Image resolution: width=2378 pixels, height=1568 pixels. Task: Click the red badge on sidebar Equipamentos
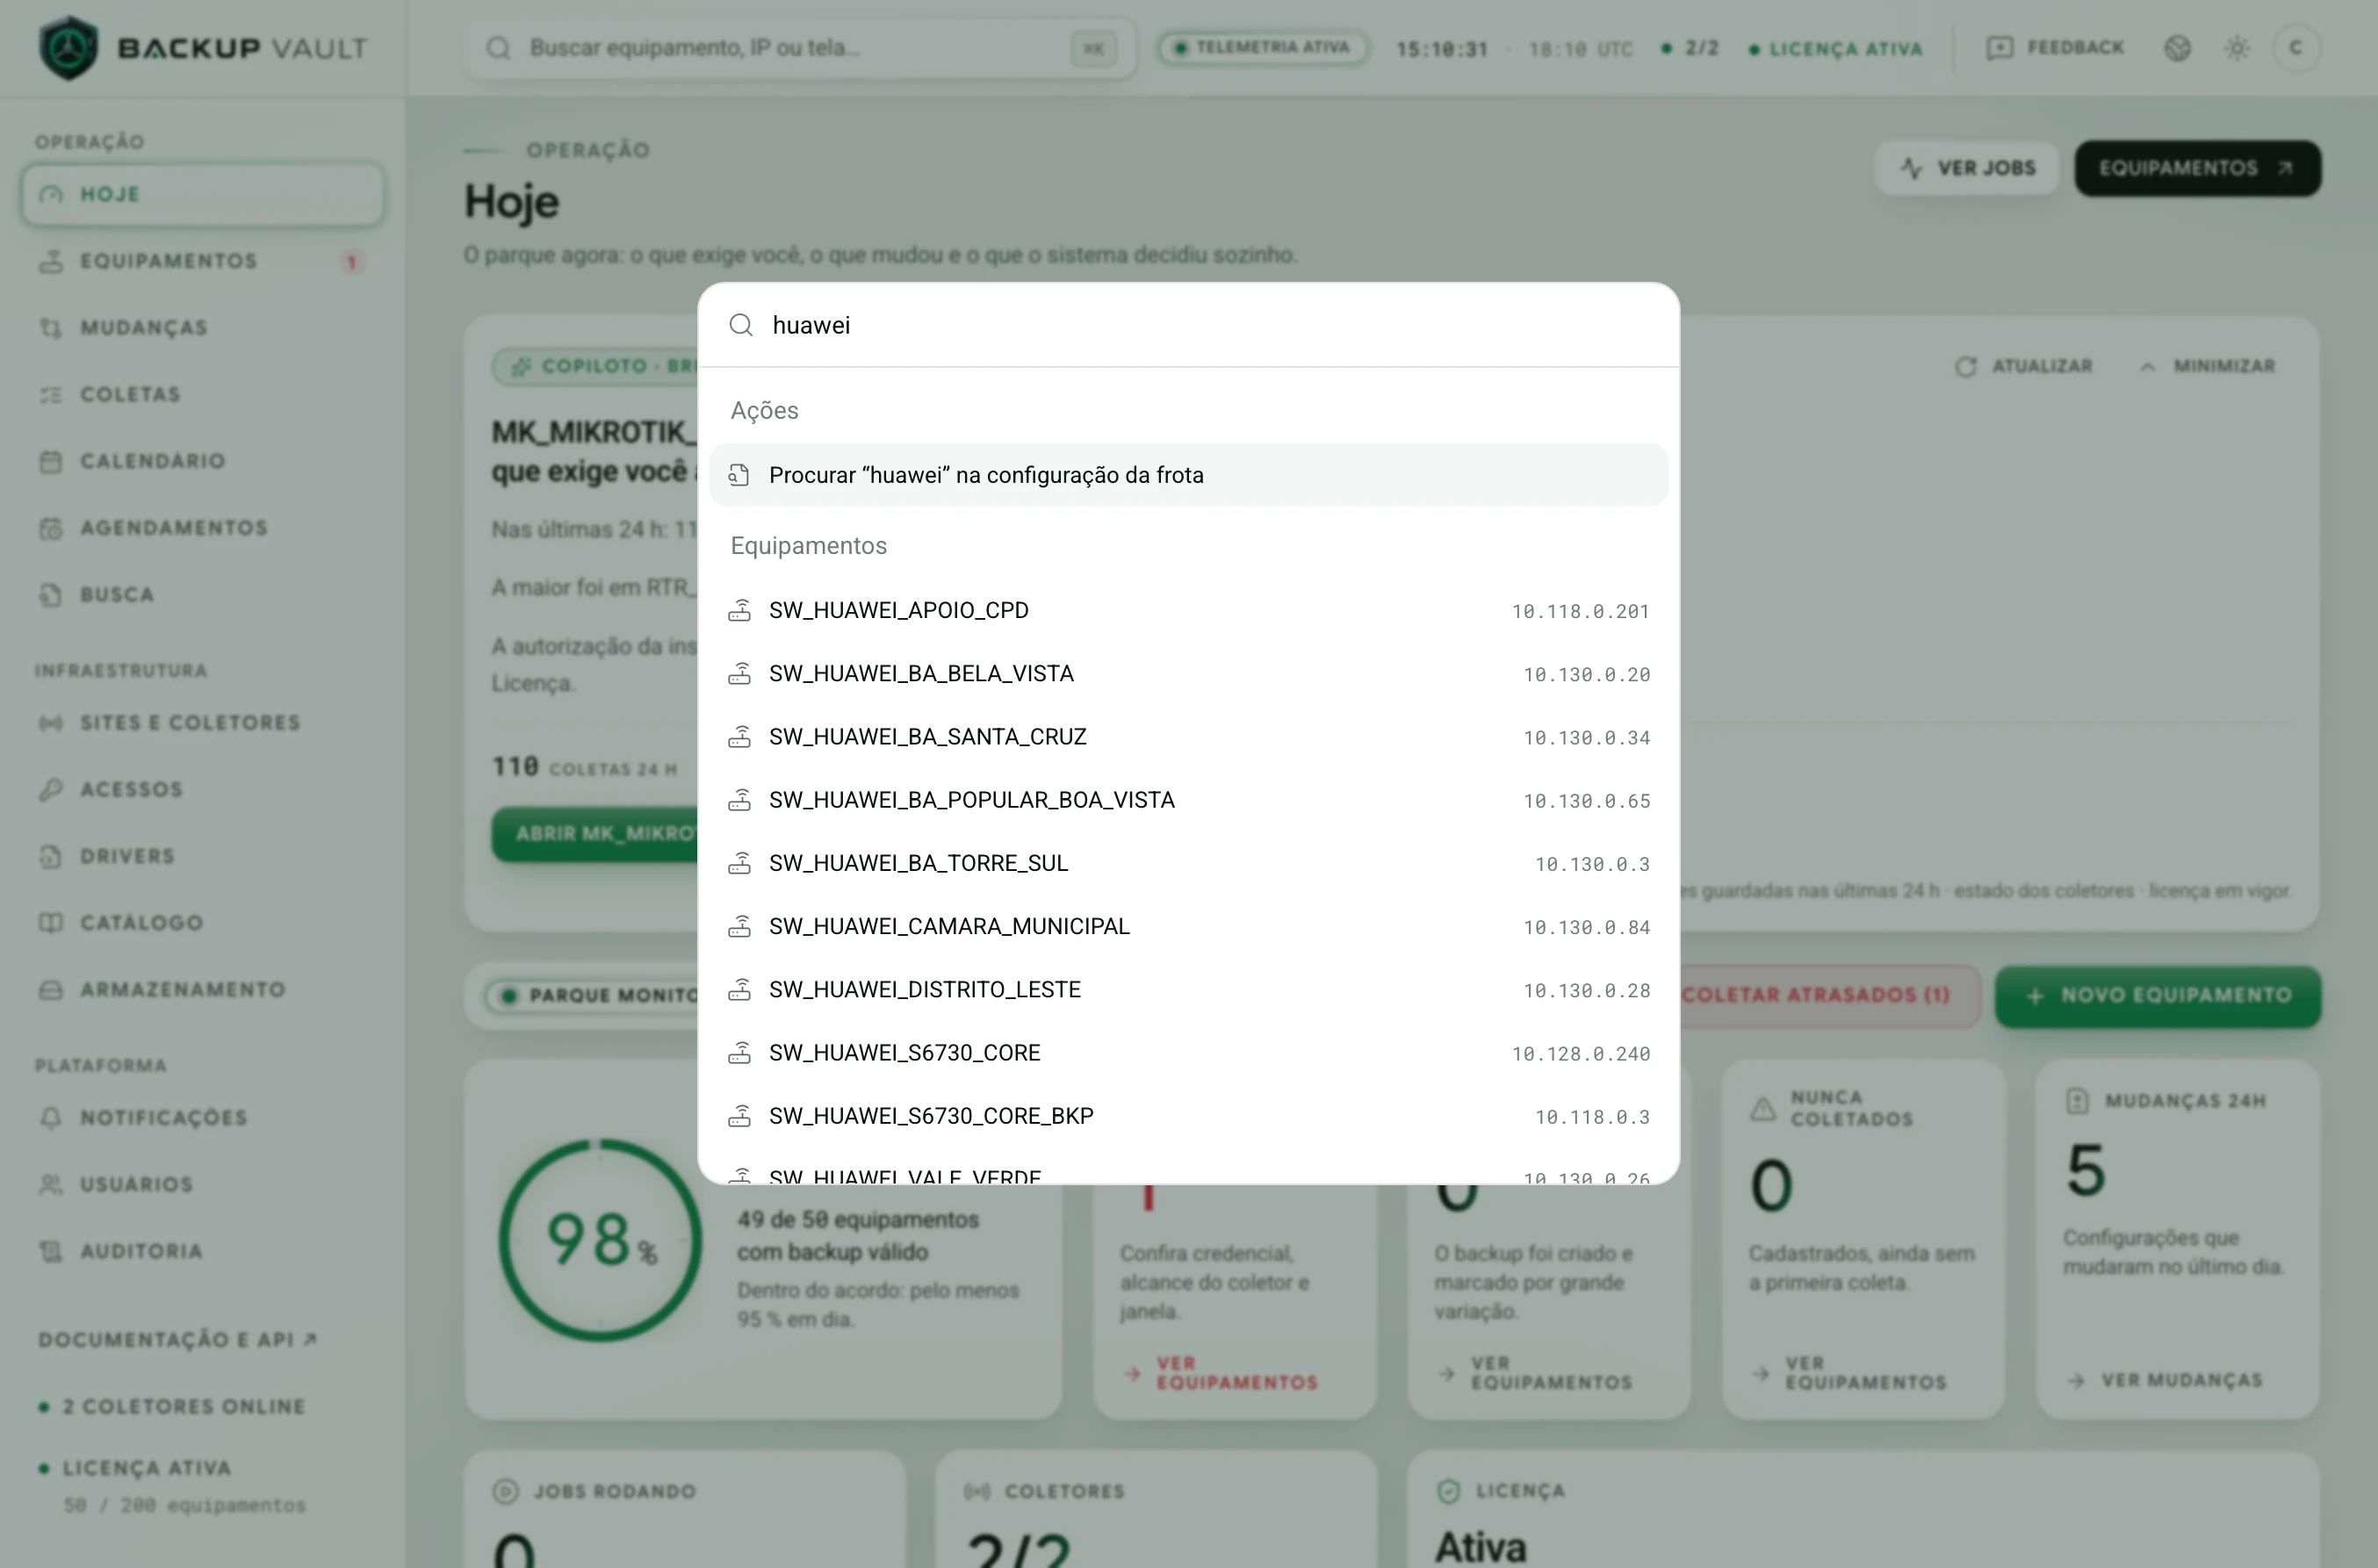pos(351,262)
